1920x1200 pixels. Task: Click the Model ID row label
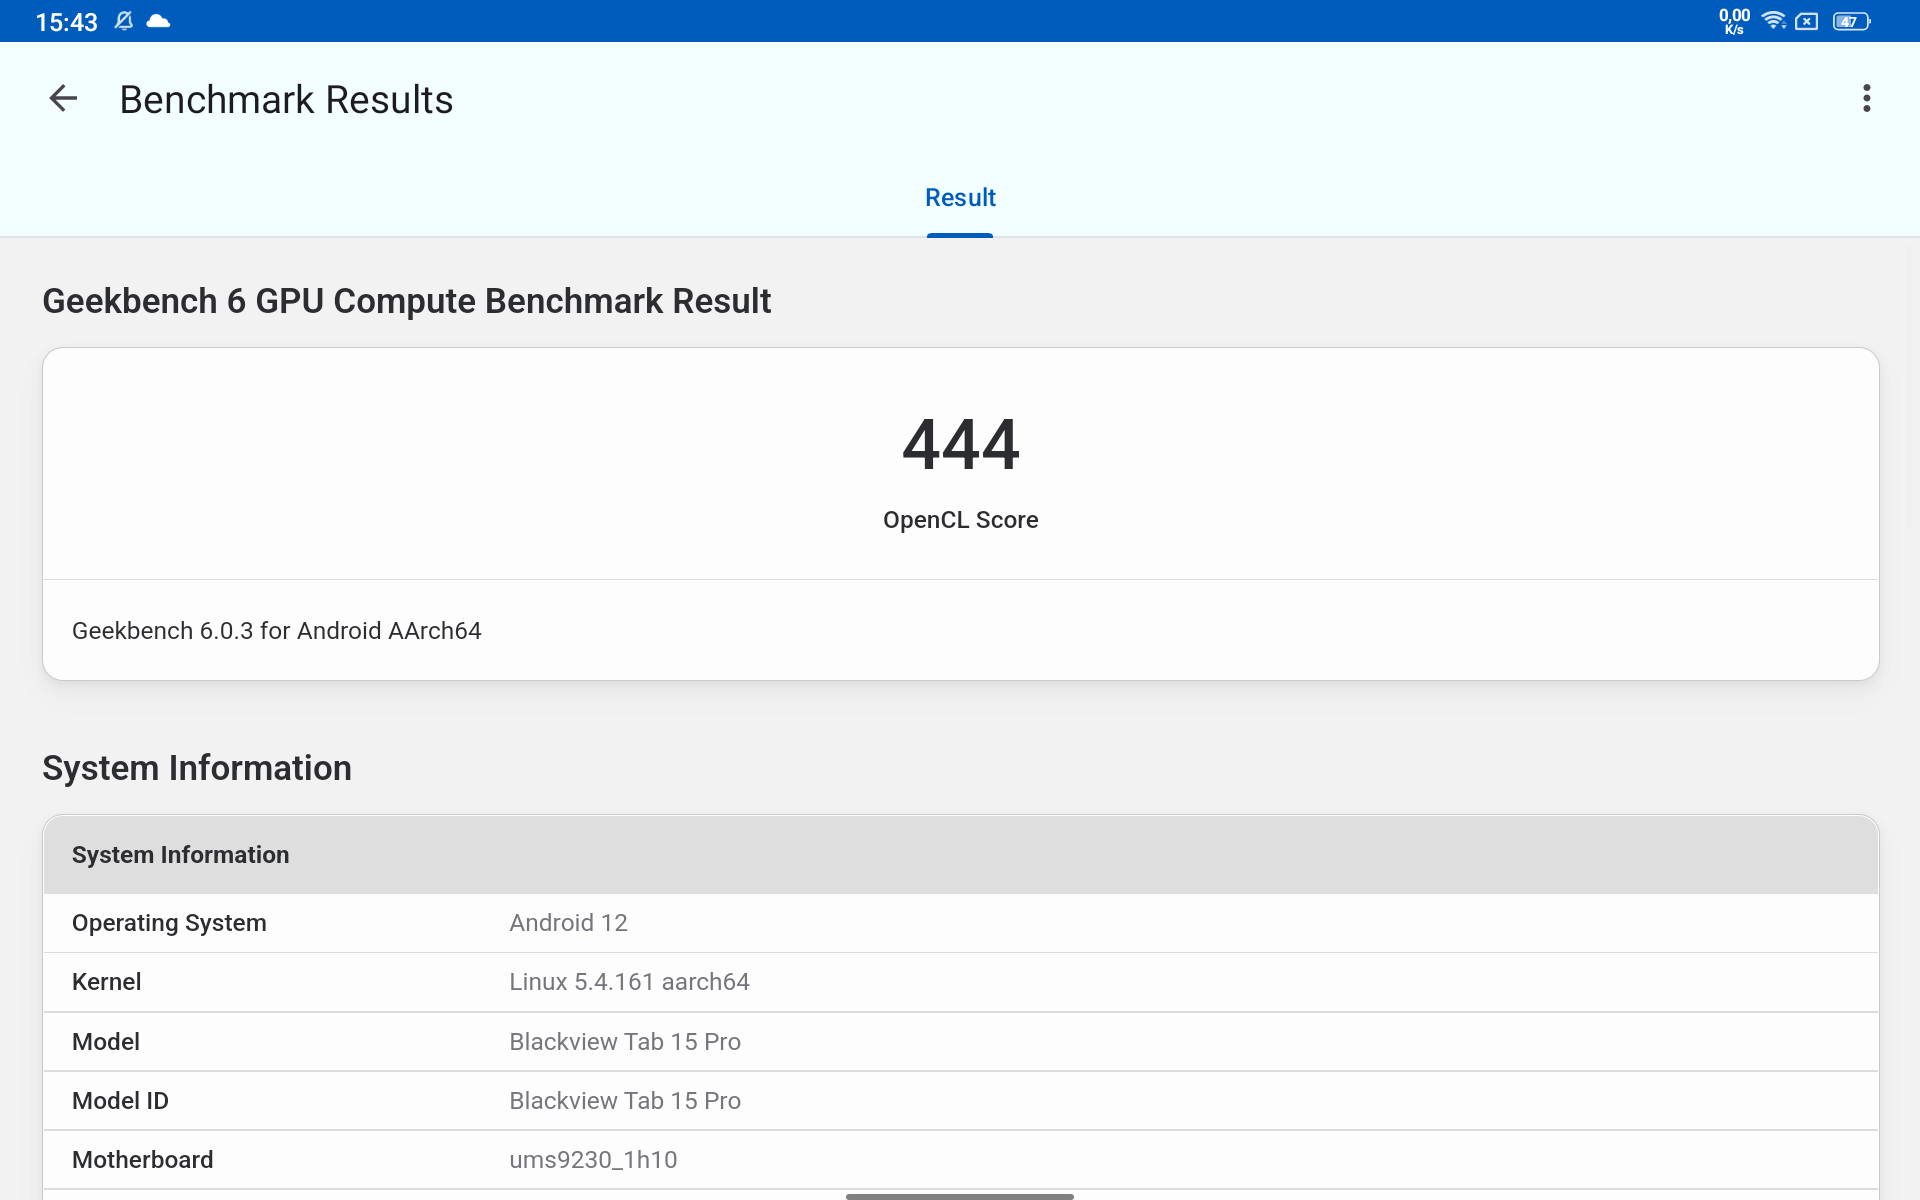[x=120, y=1101]
